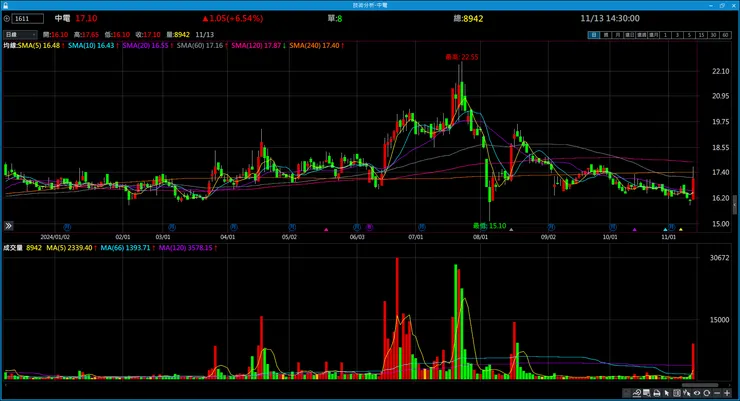Click the blue 月 marker near 06/03 date
The image size is (740, 401).
tap(357, 227)
